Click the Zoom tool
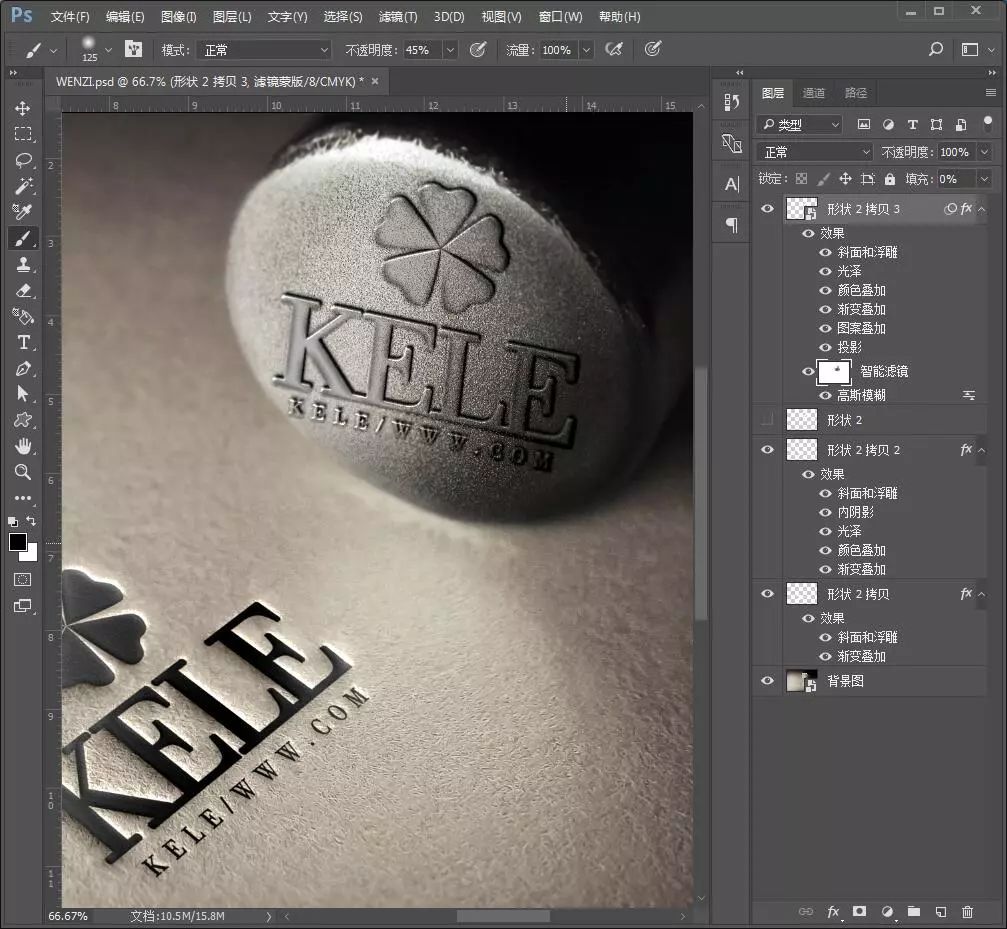Image resolution: width=1007 pixels, height=929 pixels. (x=22, y=472)
